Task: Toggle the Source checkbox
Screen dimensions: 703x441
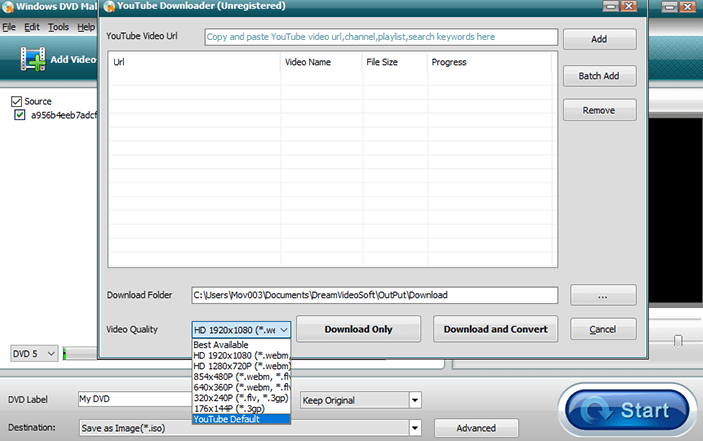Action: tap(17, 101)
